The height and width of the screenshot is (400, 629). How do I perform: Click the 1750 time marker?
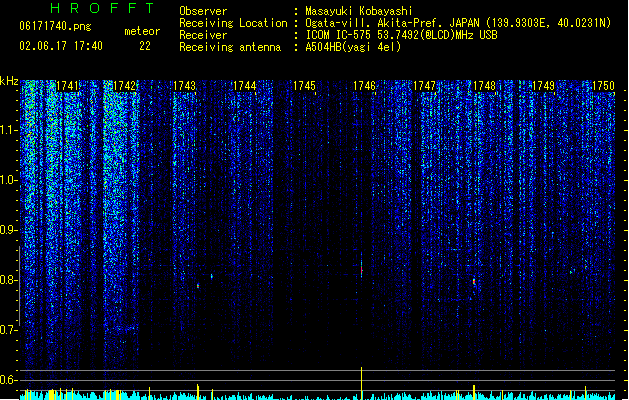pos(603,86)
